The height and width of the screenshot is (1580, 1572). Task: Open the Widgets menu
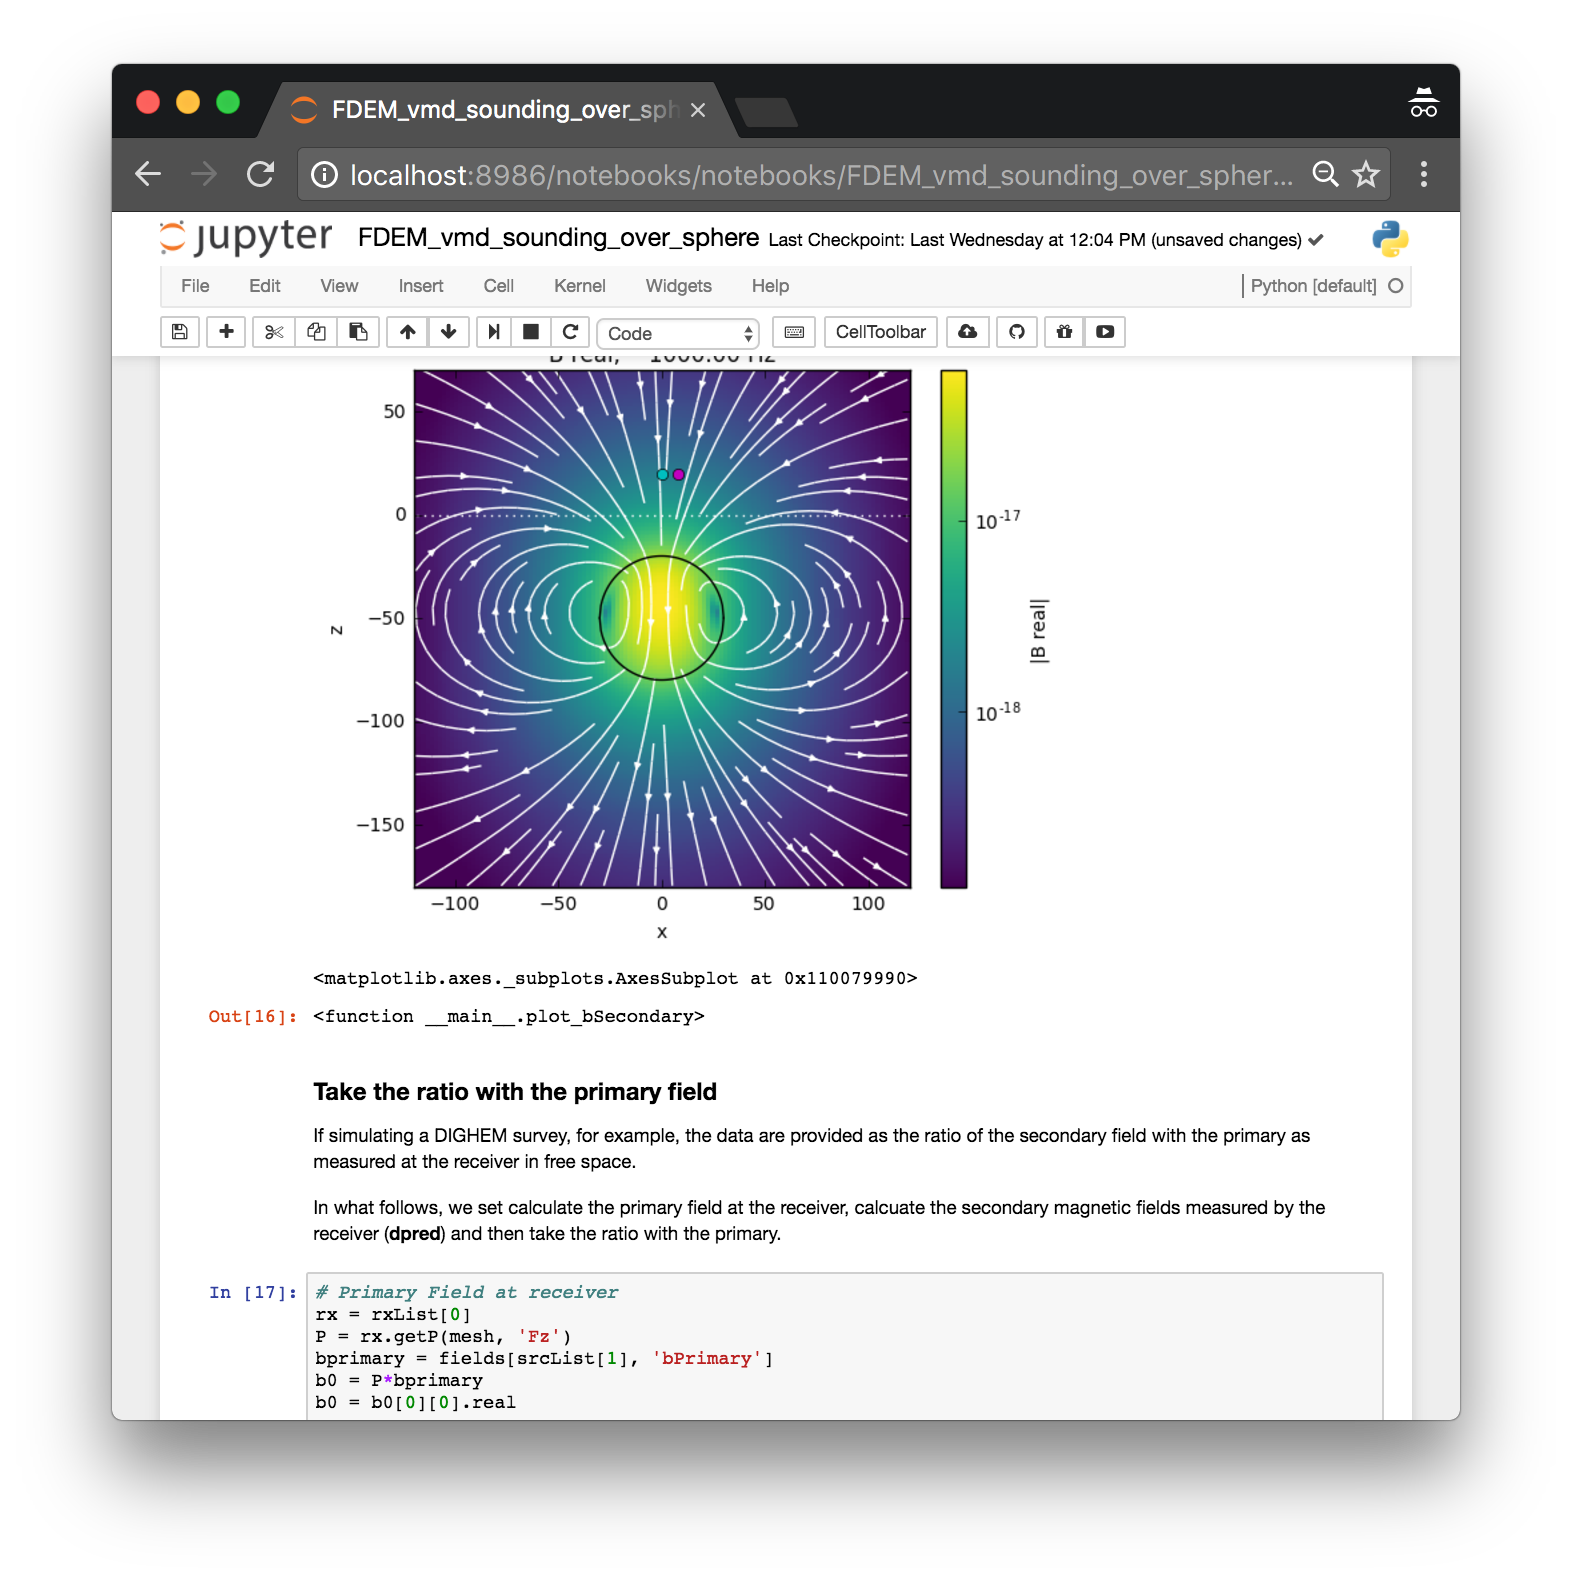[x=679, y=286]
